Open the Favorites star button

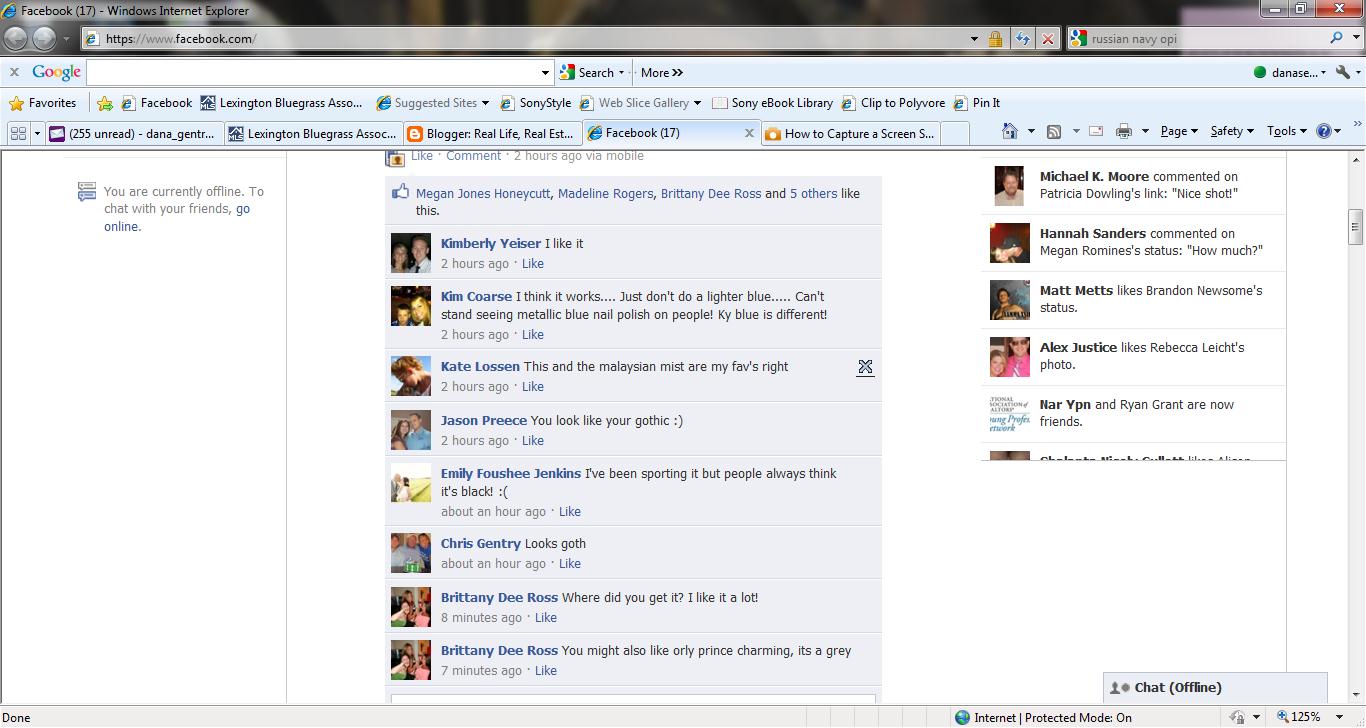pos(43,102)
